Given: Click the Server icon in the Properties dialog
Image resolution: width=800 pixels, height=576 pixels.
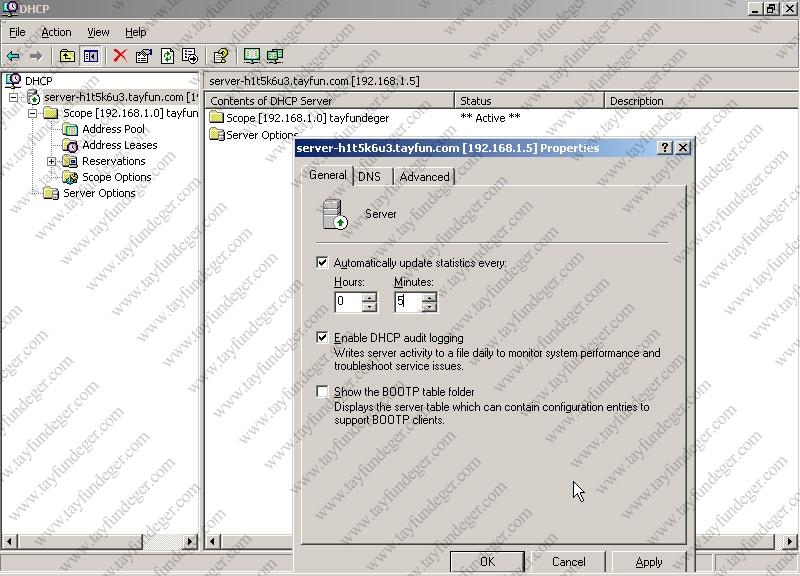Looking at the screenshot, I should [x=335, y=214].
